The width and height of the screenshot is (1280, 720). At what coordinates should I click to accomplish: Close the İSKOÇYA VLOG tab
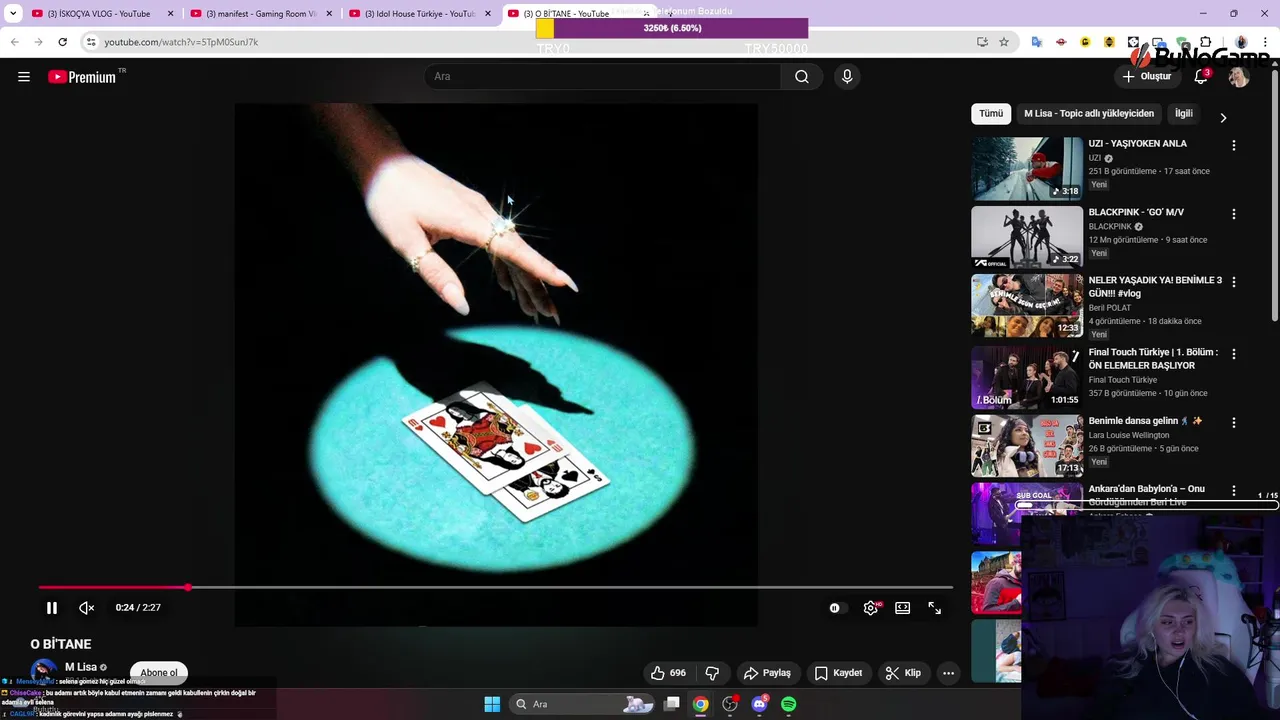(x=170, y=14)
